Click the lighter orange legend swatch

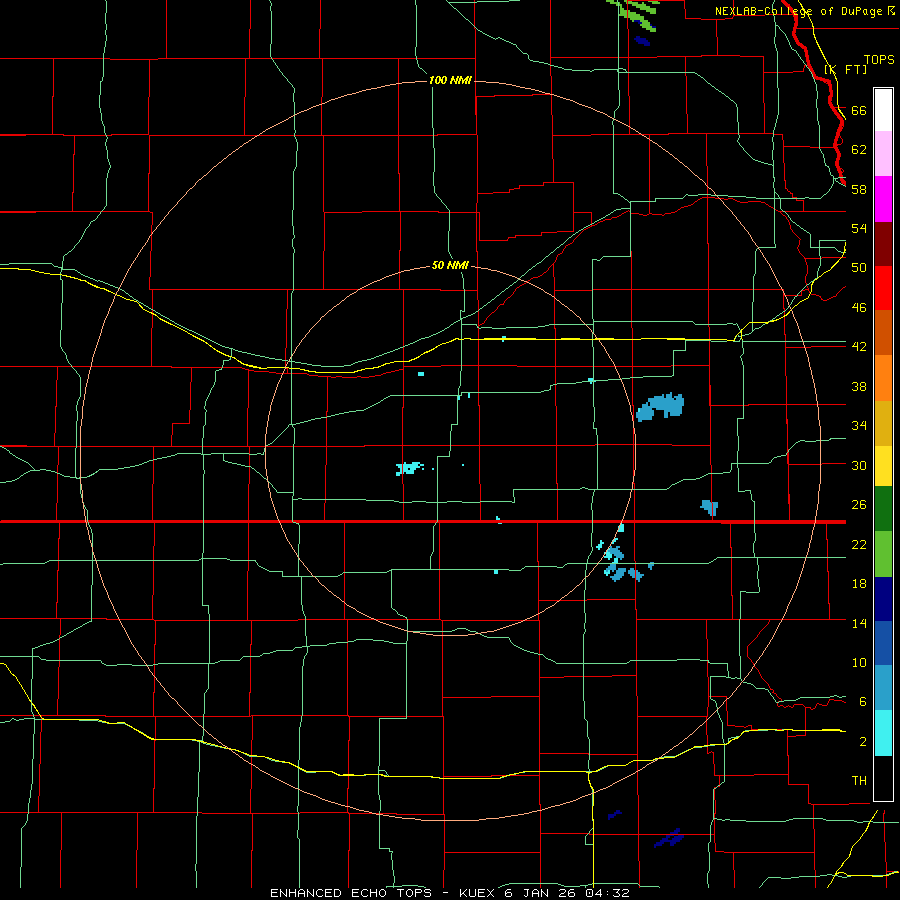coord(883,378)
